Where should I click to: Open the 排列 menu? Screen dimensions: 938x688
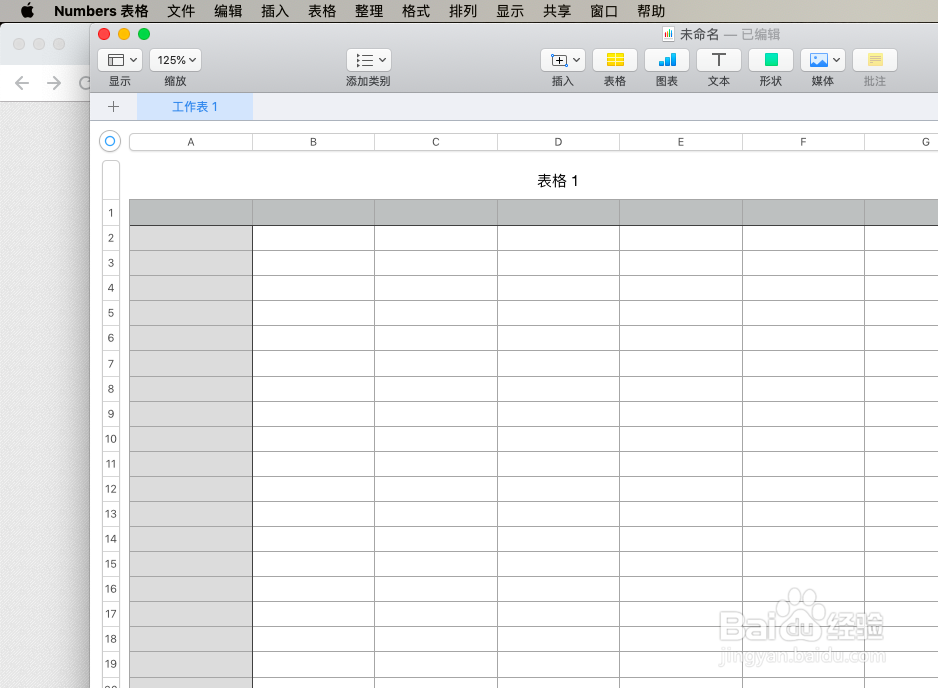463,11
